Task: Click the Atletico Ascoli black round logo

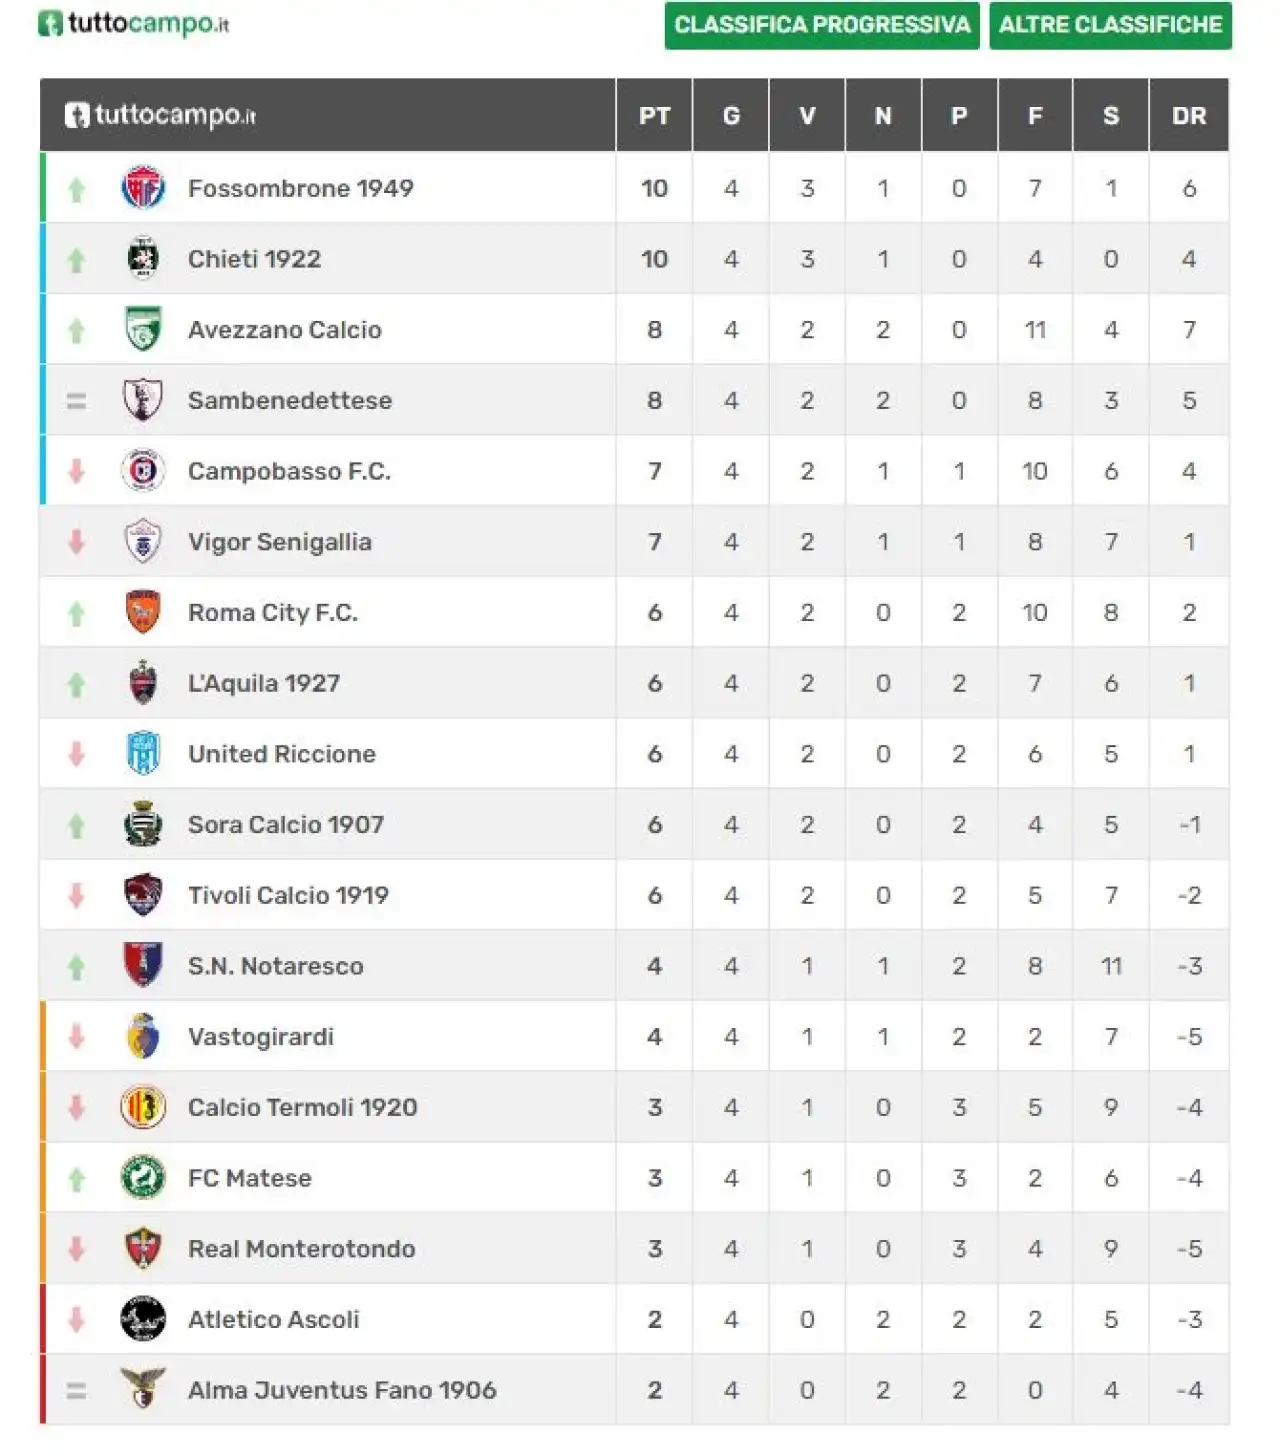Action: pos(143,1319)
